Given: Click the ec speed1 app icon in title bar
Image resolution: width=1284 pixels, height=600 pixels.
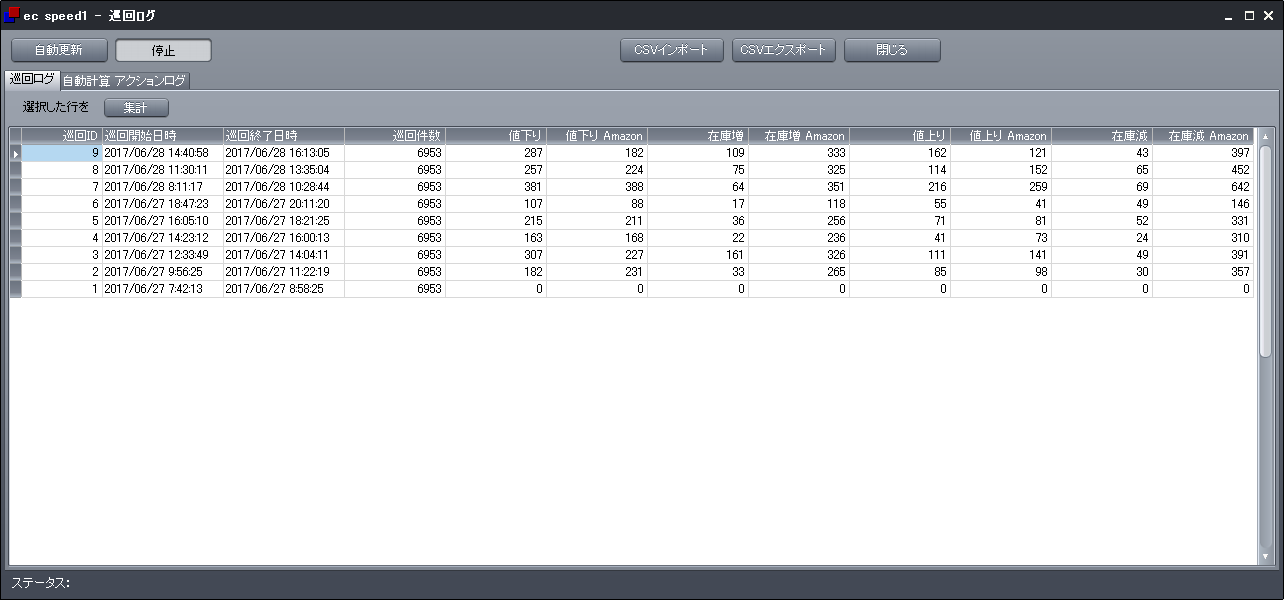Looking at the screenshot, I should [x=11, y=15].
